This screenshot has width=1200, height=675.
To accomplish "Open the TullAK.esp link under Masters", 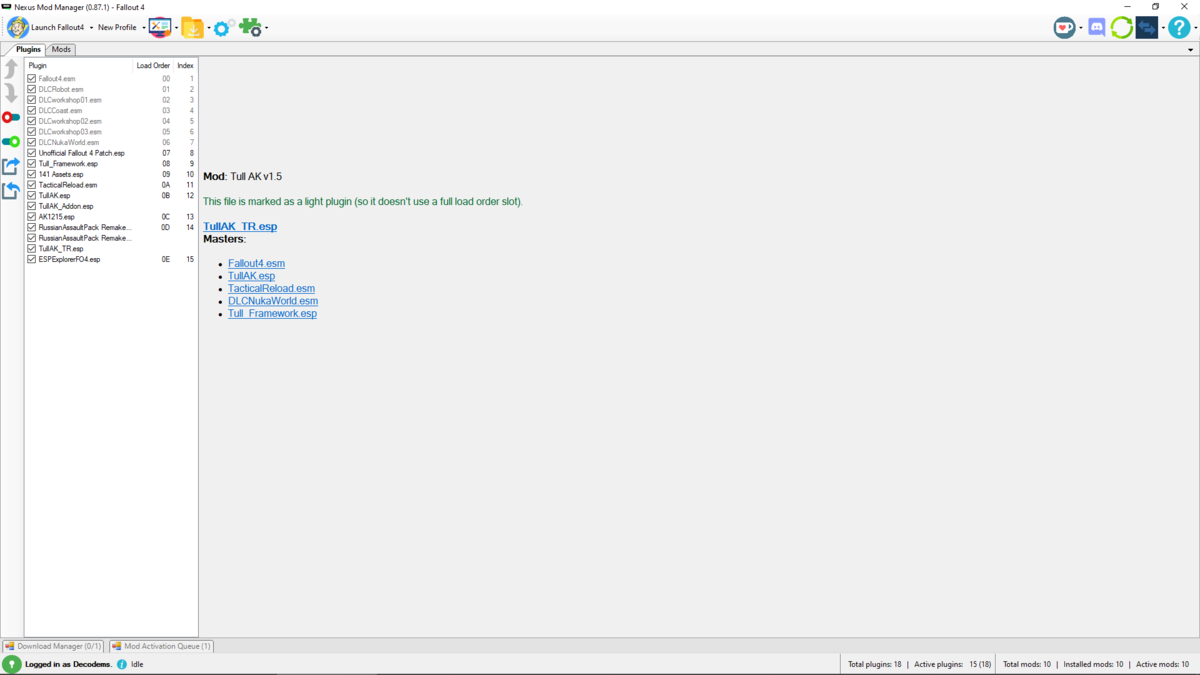I will [x=251, y=276].
